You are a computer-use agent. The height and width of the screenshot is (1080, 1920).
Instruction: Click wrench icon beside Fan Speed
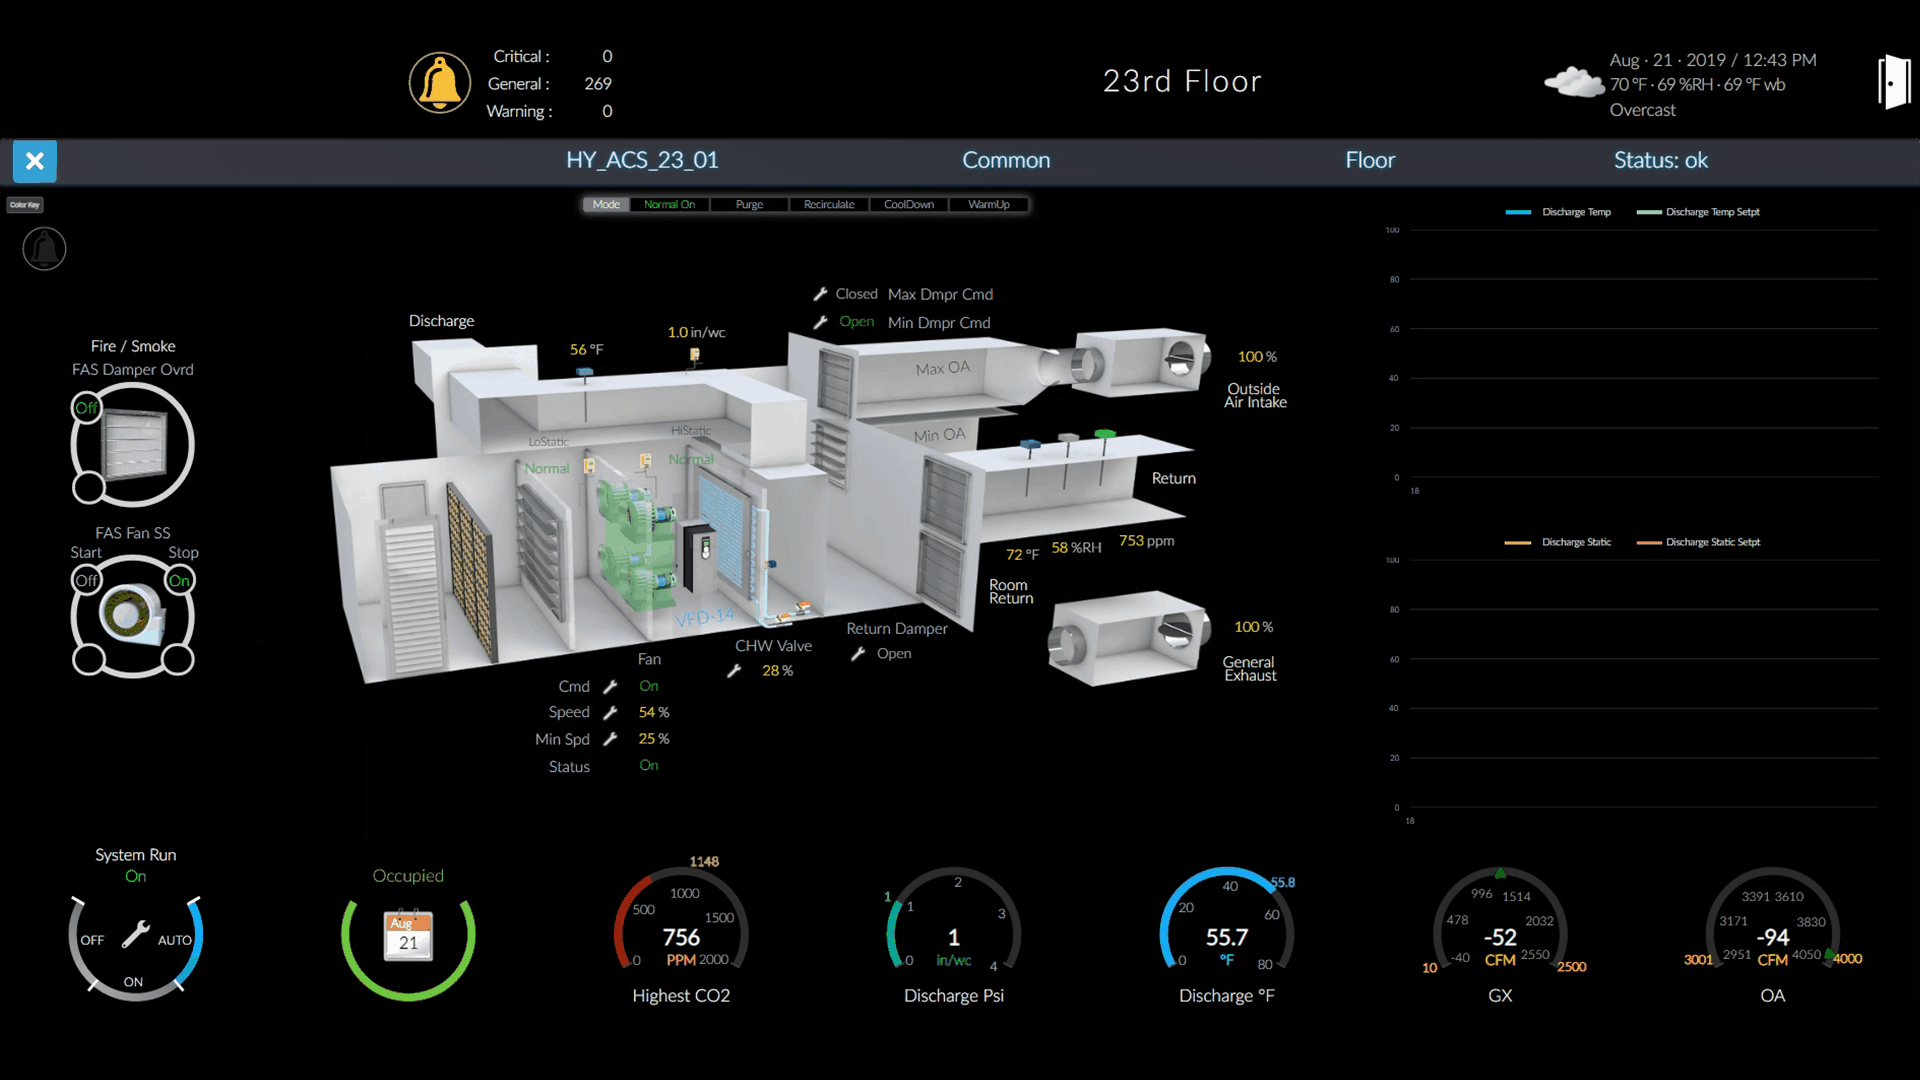coord(610,712)
